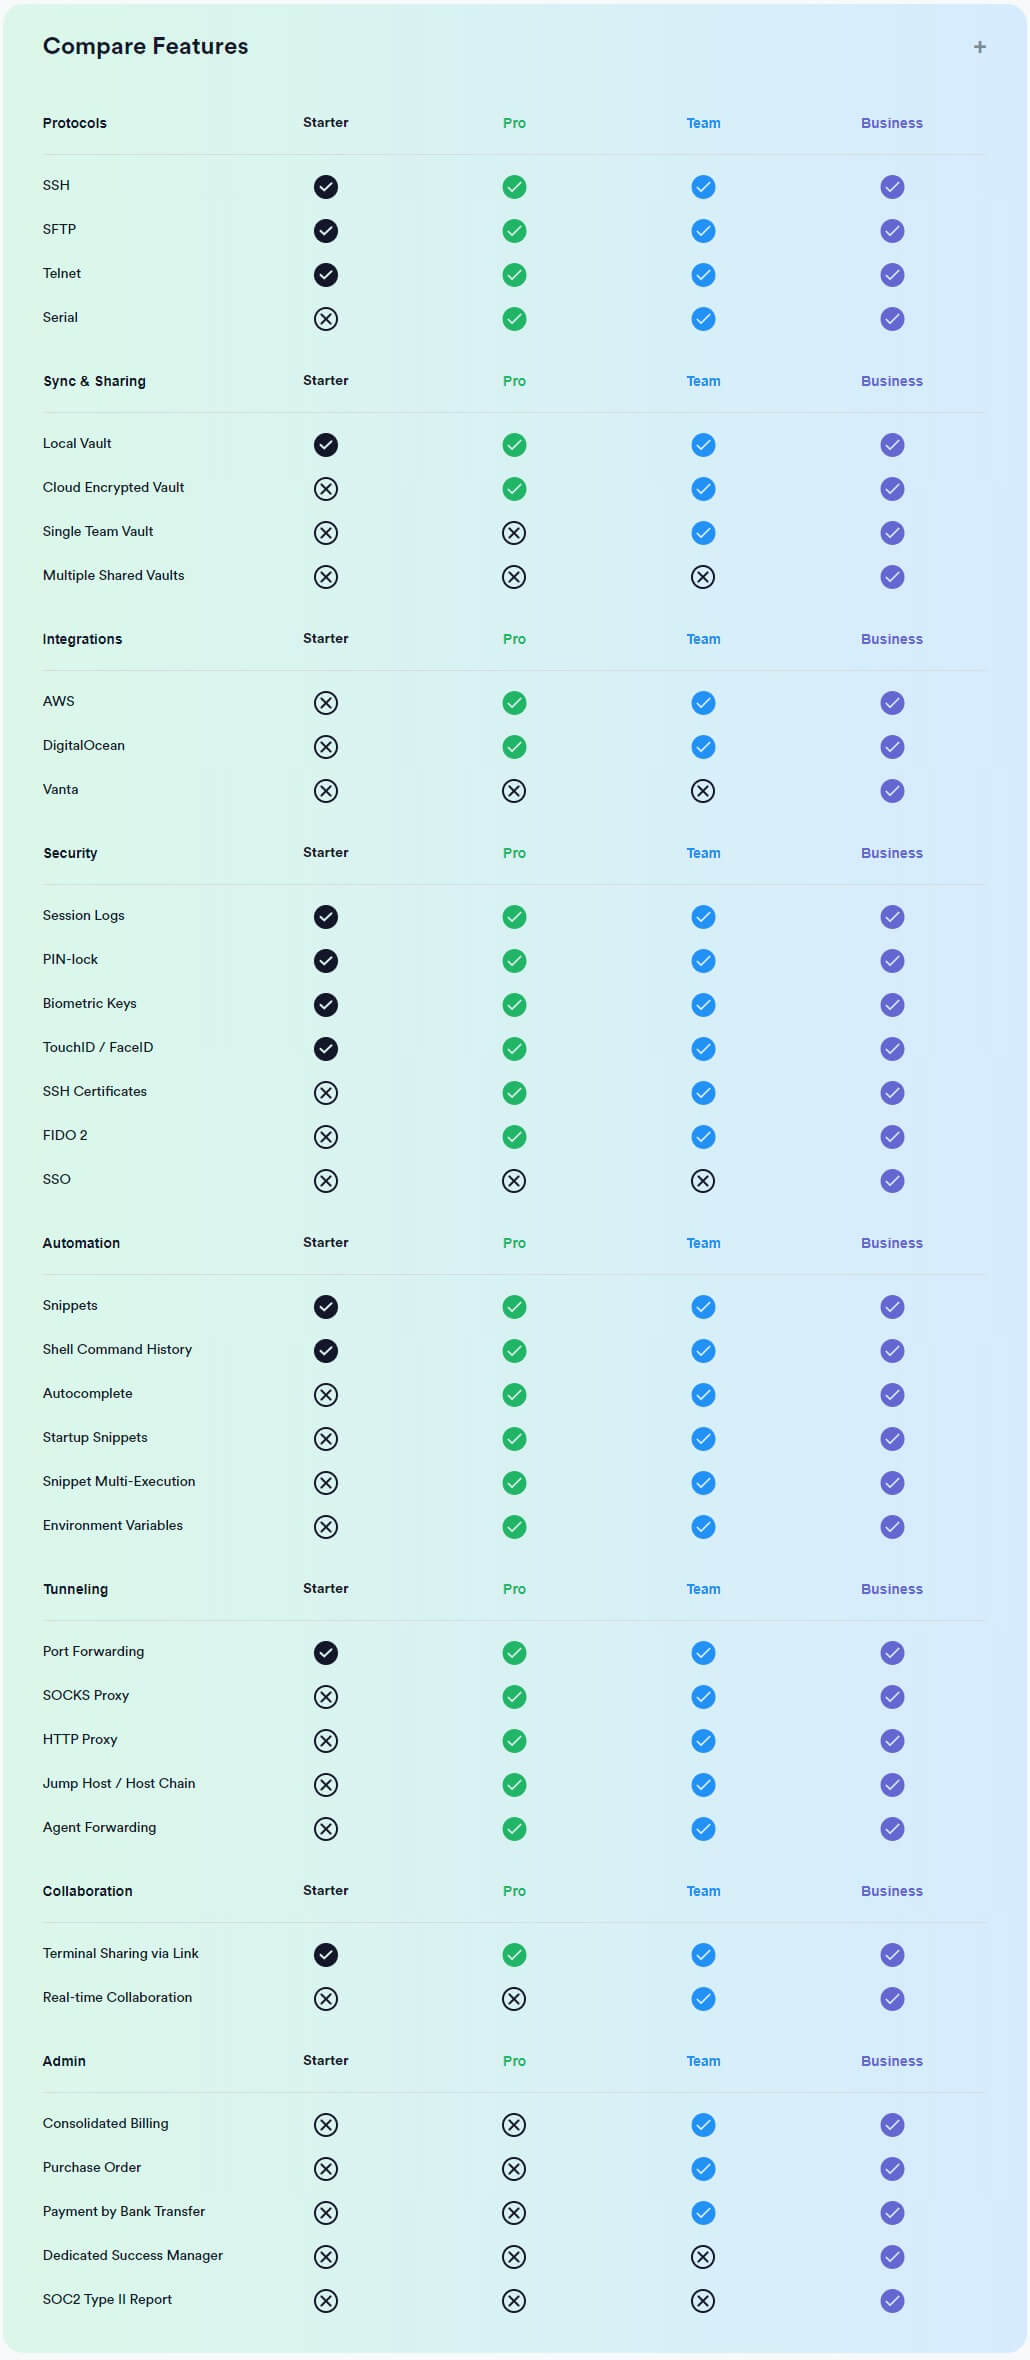Click Pro checkmark for Cloud Encrypted Vault
The width and height of the screenshot is (1030, 2360).
tap(514, 489)
